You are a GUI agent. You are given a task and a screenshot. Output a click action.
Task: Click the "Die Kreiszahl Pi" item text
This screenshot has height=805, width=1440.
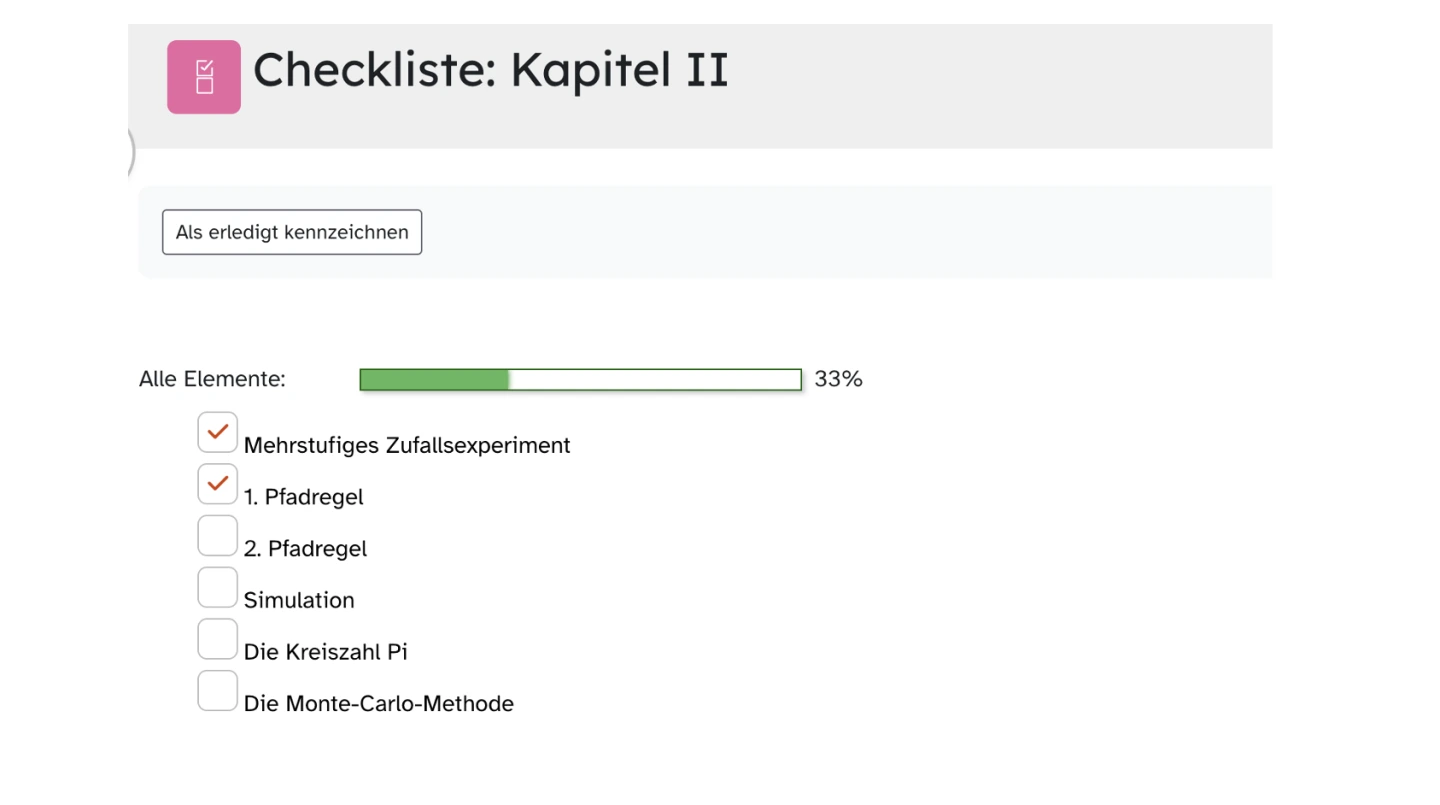point(325,652)
